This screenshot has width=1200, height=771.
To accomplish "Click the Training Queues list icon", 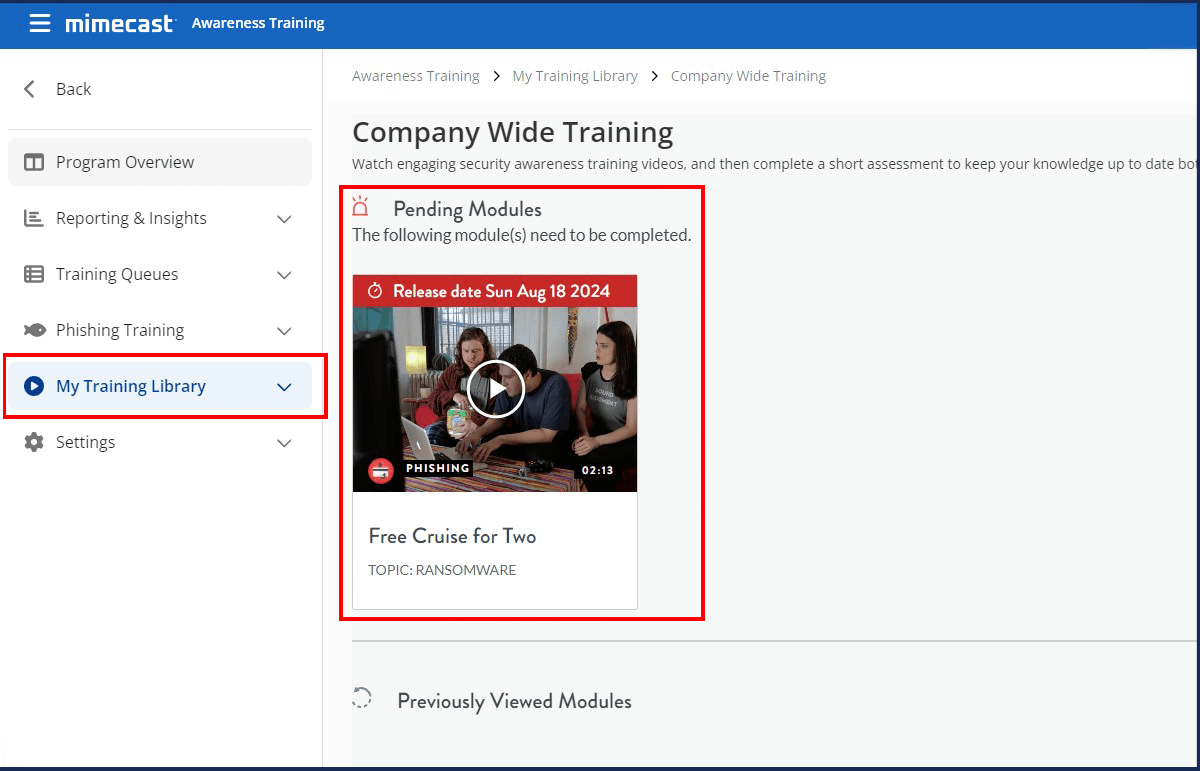I will pos(34,274).
